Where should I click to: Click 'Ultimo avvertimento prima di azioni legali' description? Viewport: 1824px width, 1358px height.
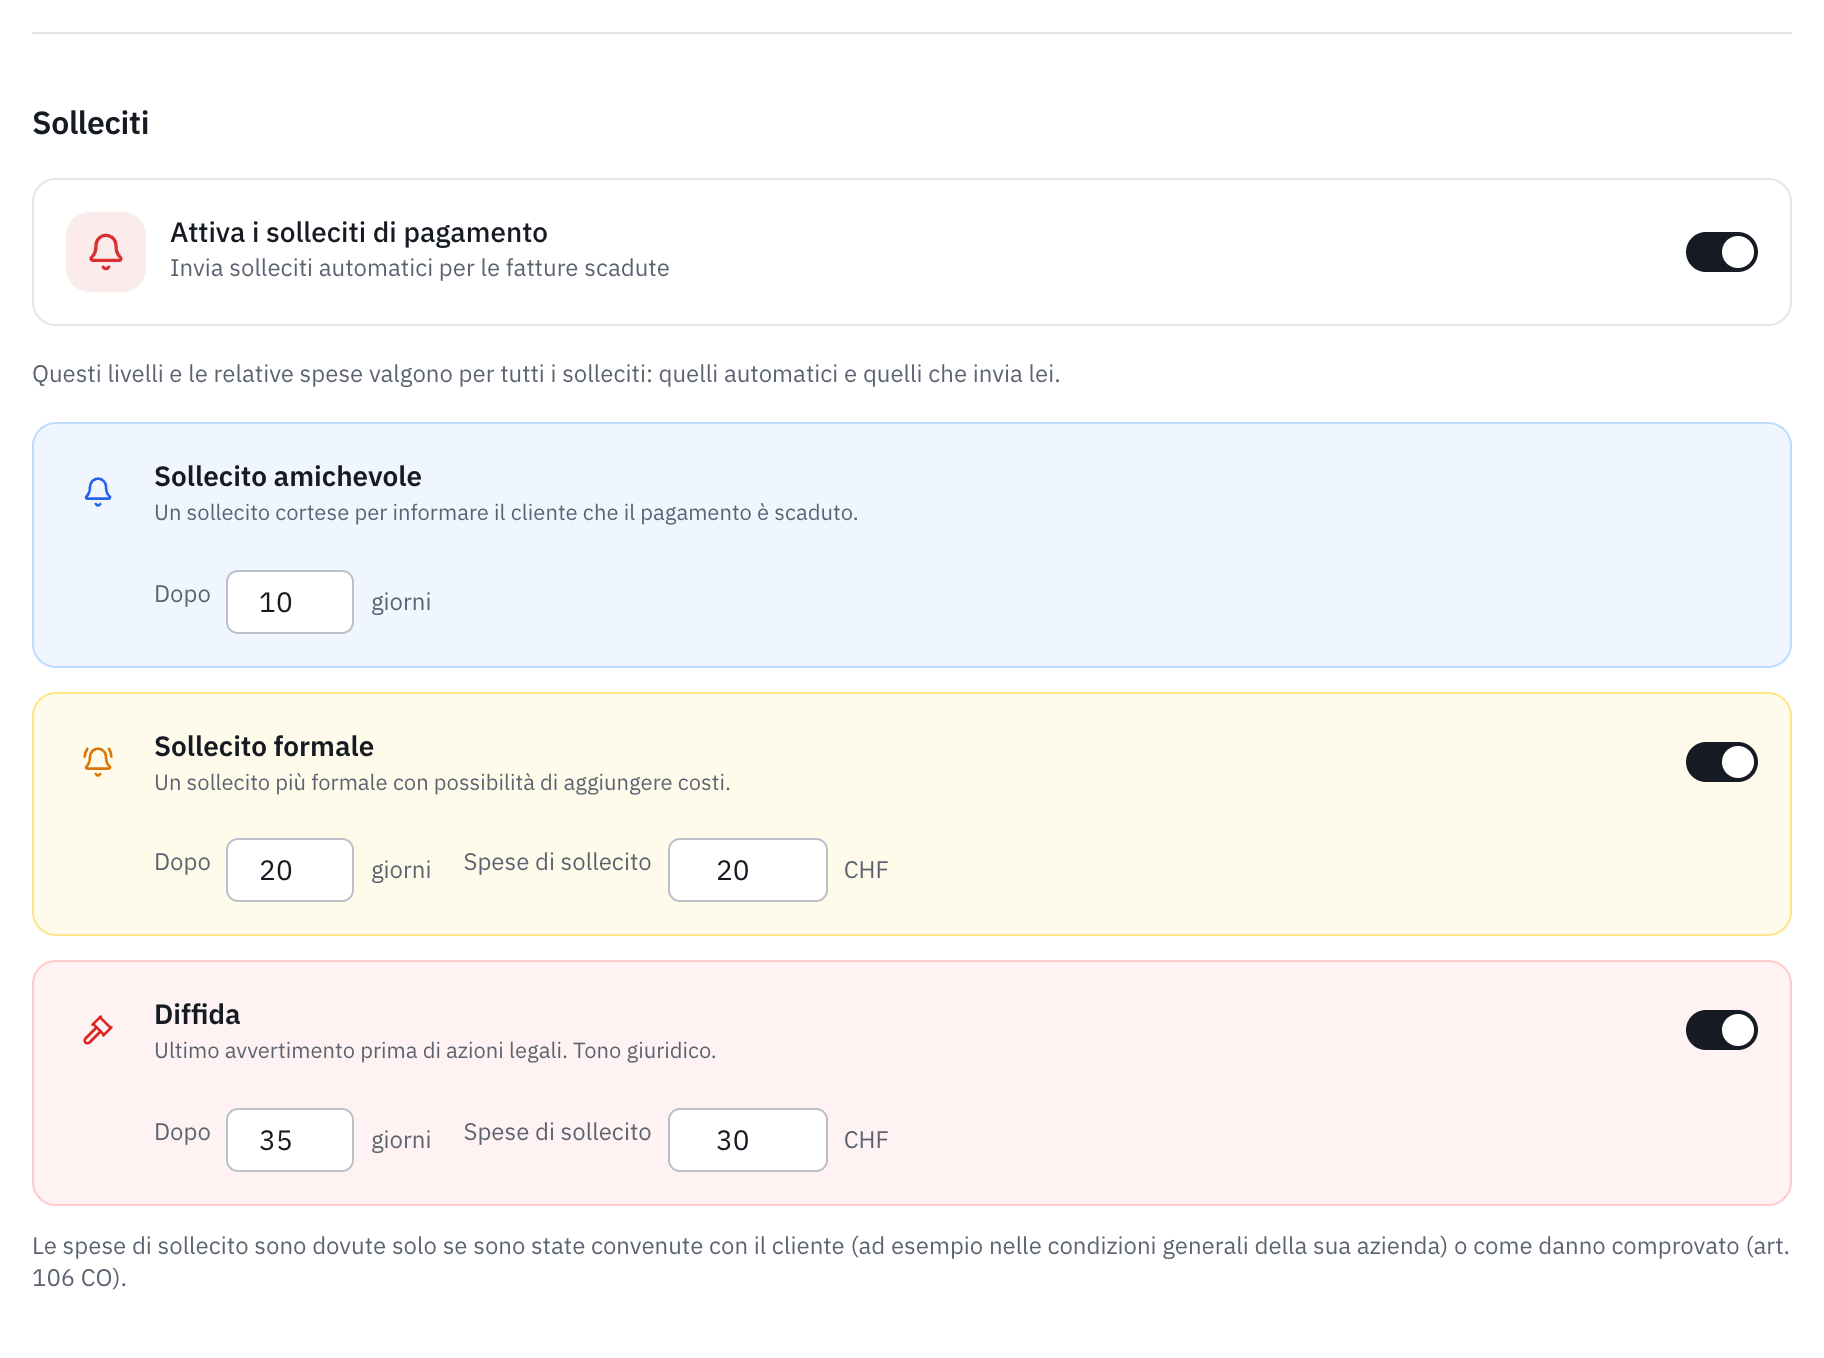click(x=435, y=1050)
